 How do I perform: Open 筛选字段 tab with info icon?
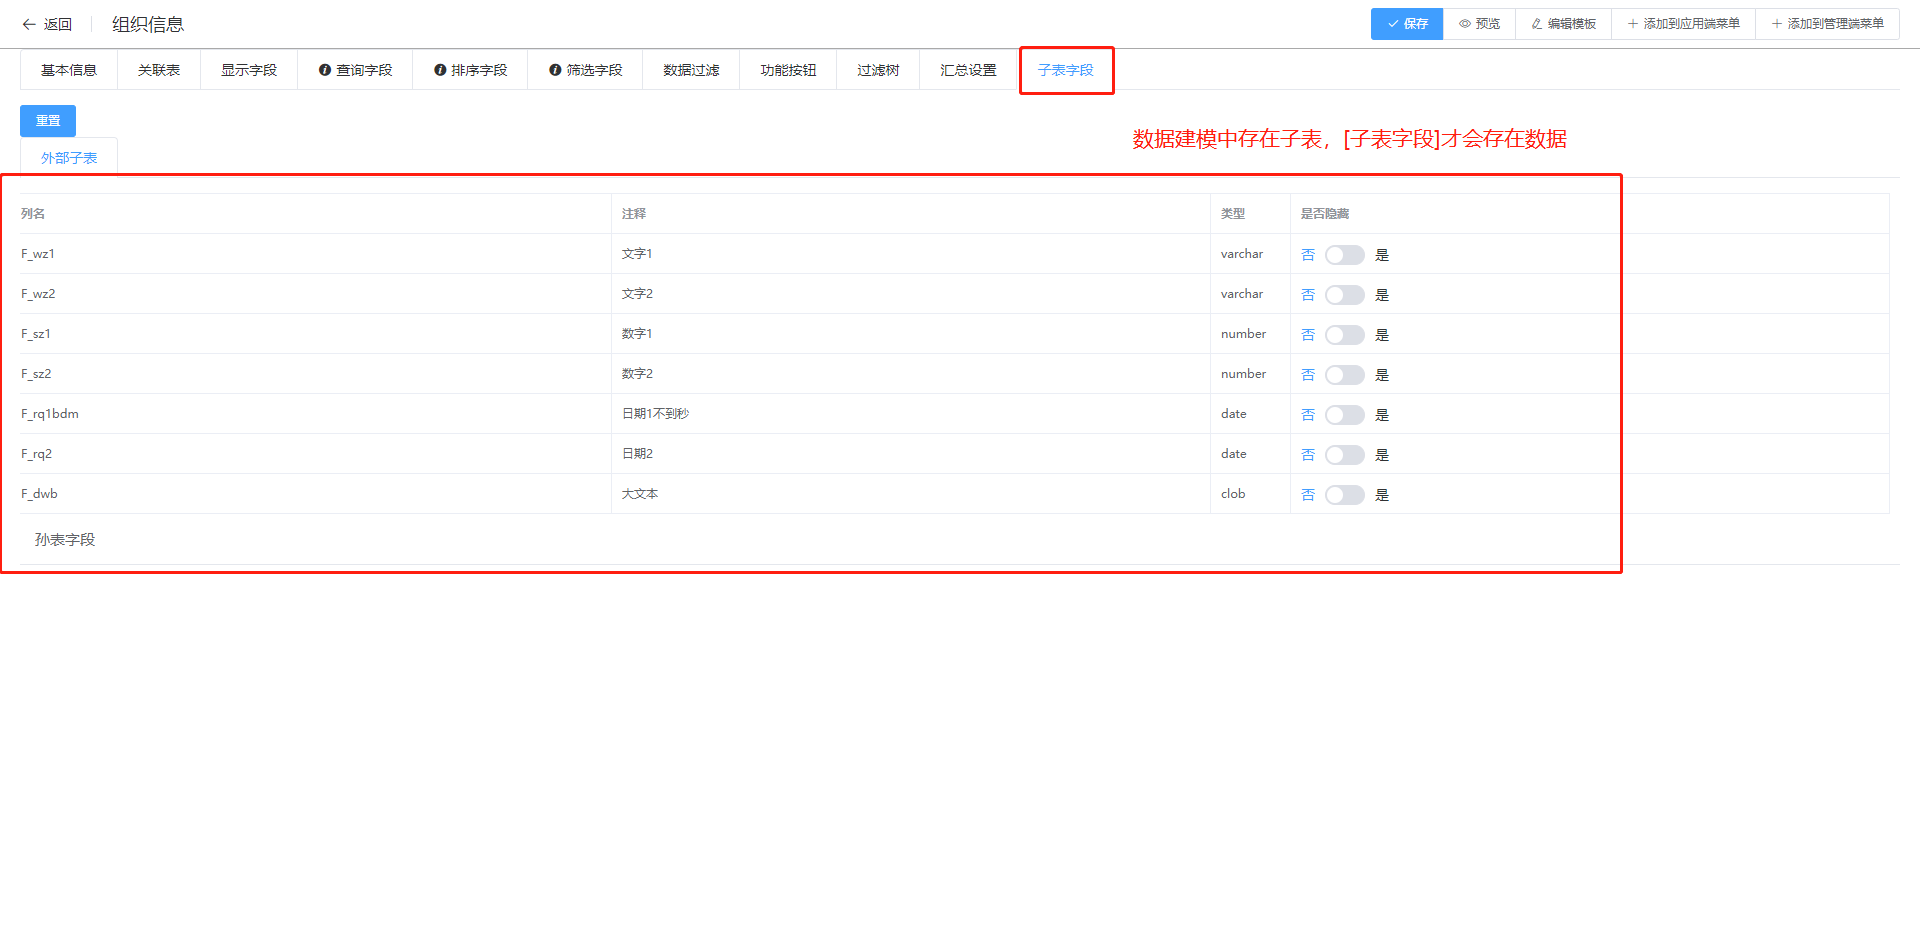pos(585,70)
